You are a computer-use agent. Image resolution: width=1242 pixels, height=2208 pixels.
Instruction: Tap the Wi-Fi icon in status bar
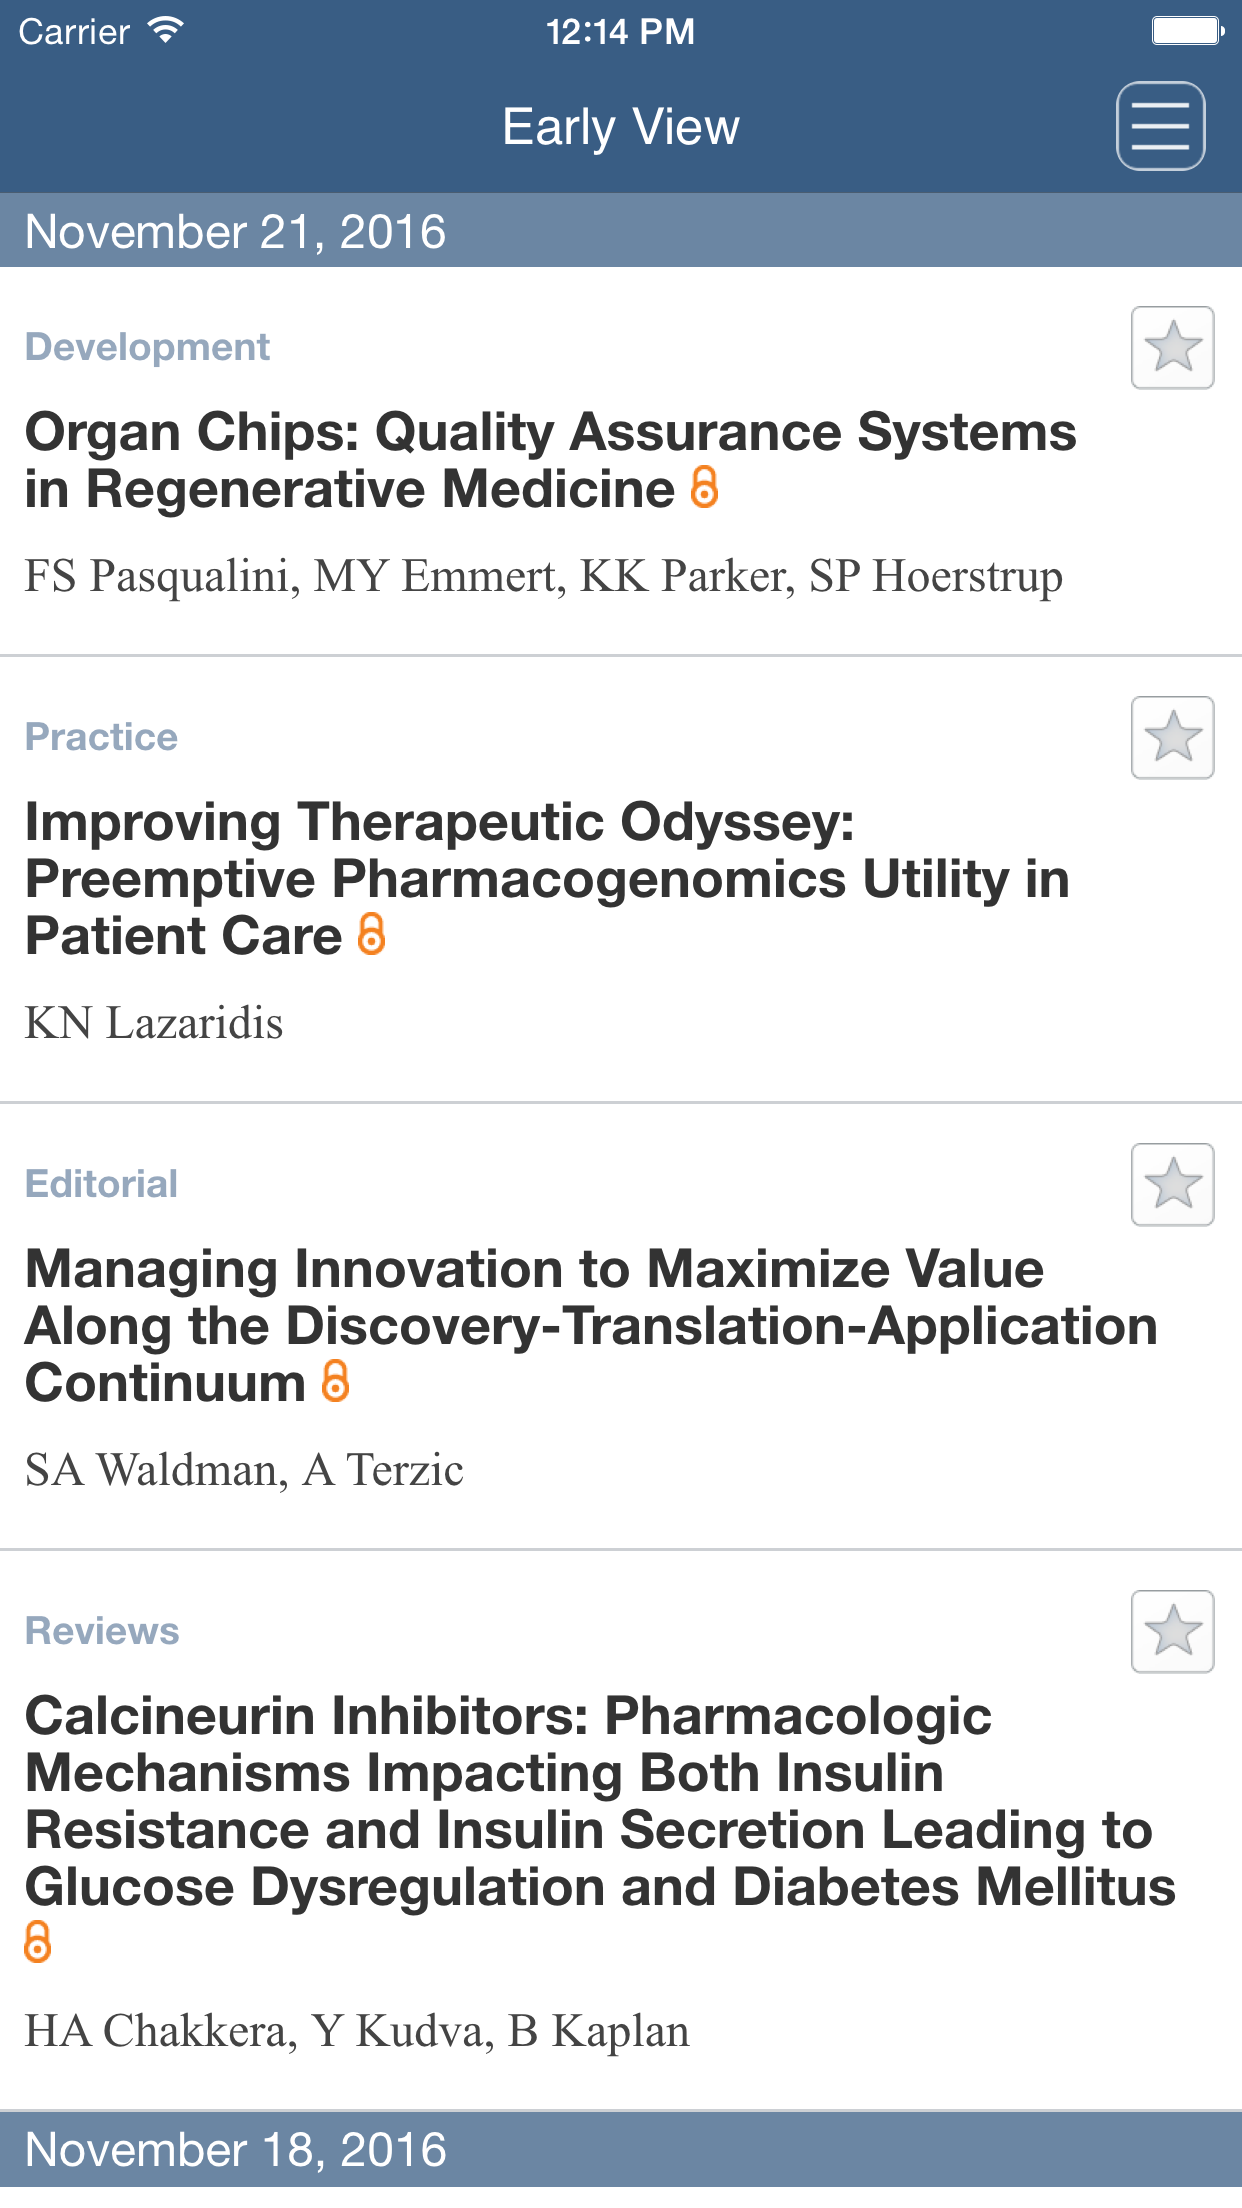pos(165,31)
